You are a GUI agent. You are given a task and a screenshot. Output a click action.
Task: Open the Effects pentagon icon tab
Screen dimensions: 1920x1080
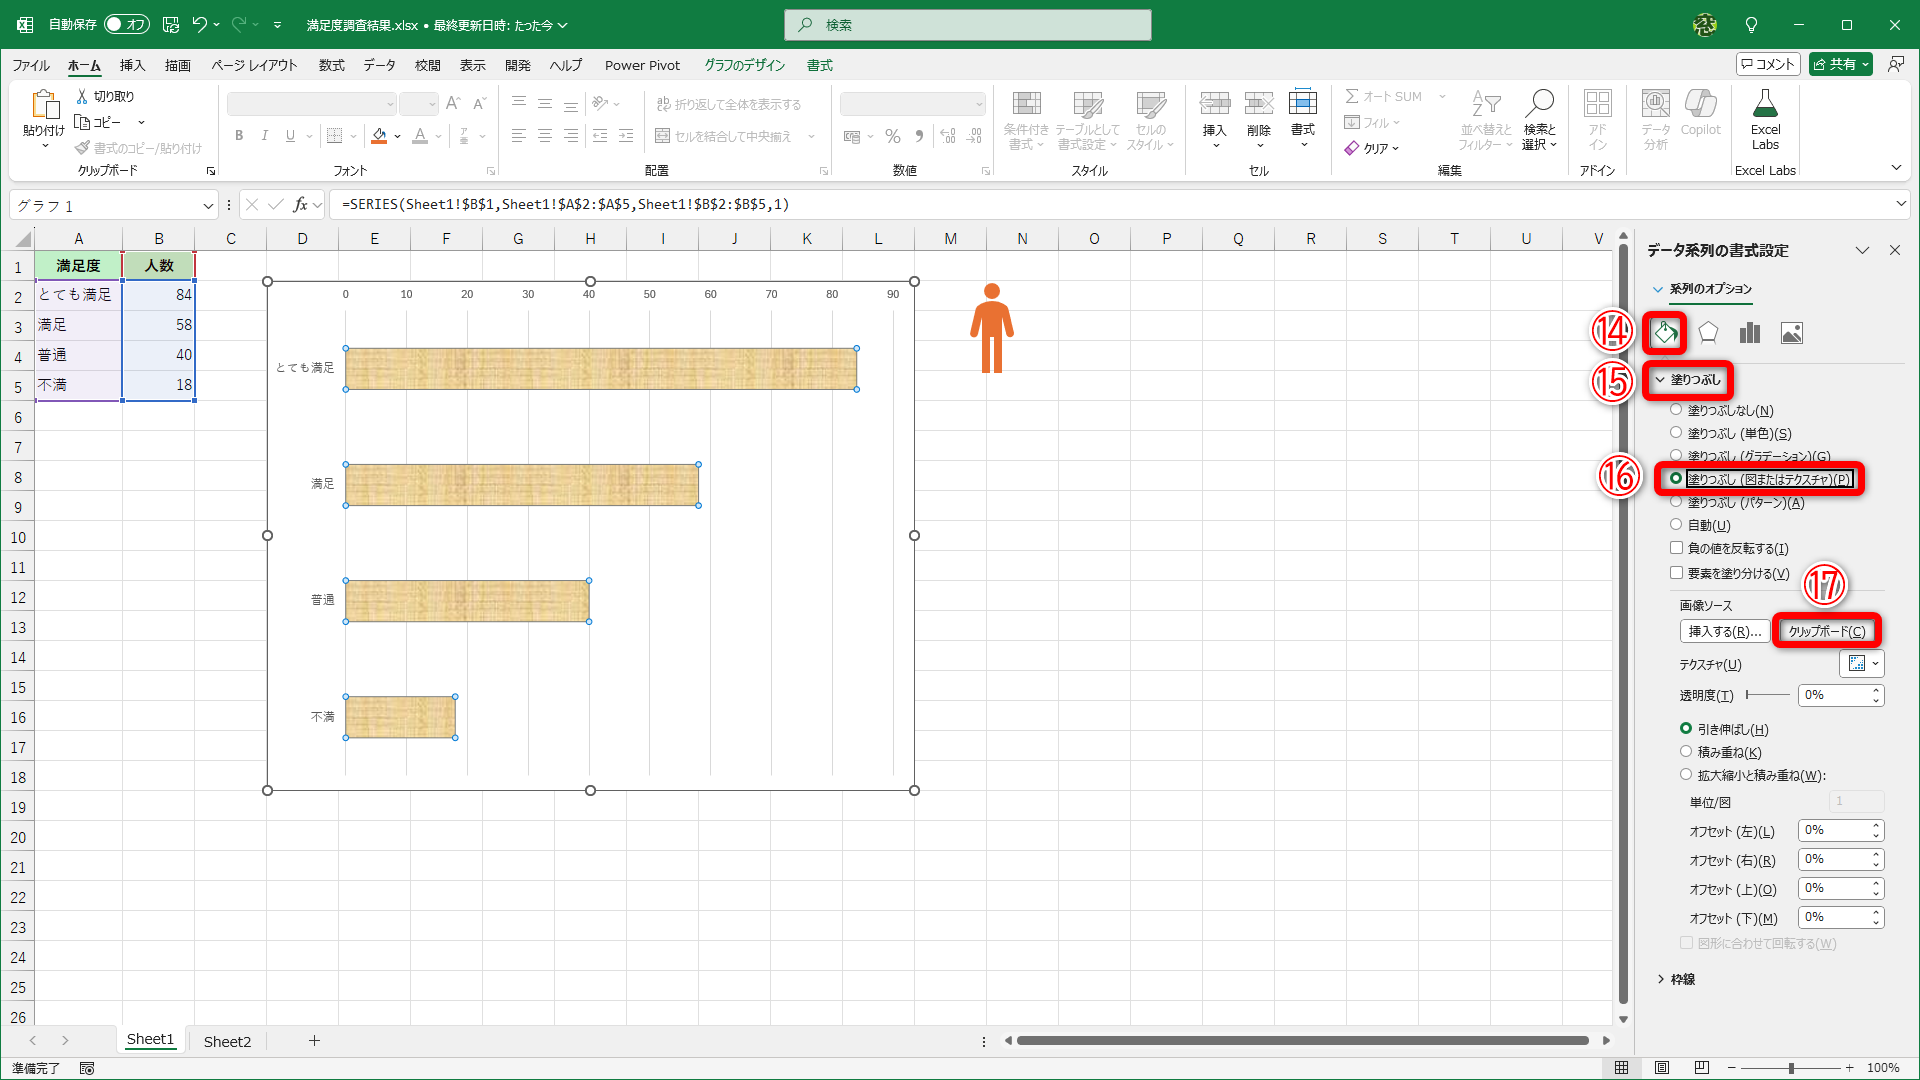(1708, 333)
